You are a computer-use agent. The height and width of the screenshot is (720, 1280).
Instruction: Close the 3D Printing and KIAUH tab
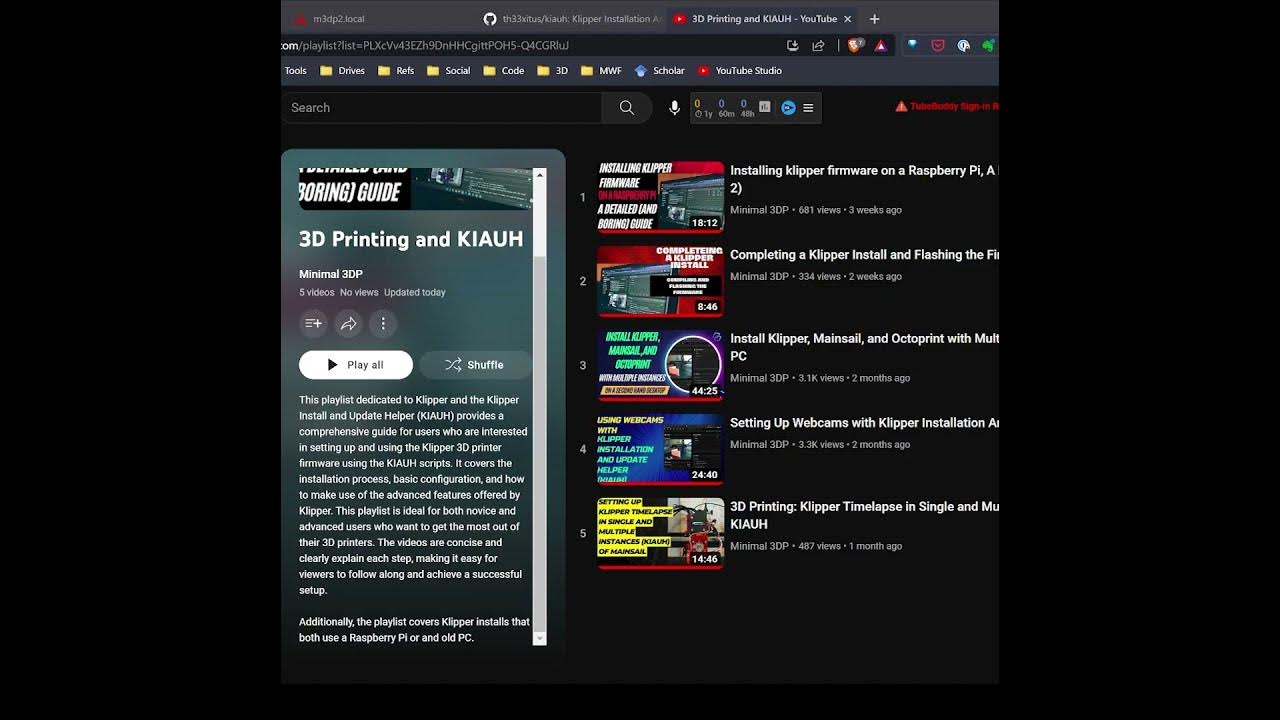[848, 19]
